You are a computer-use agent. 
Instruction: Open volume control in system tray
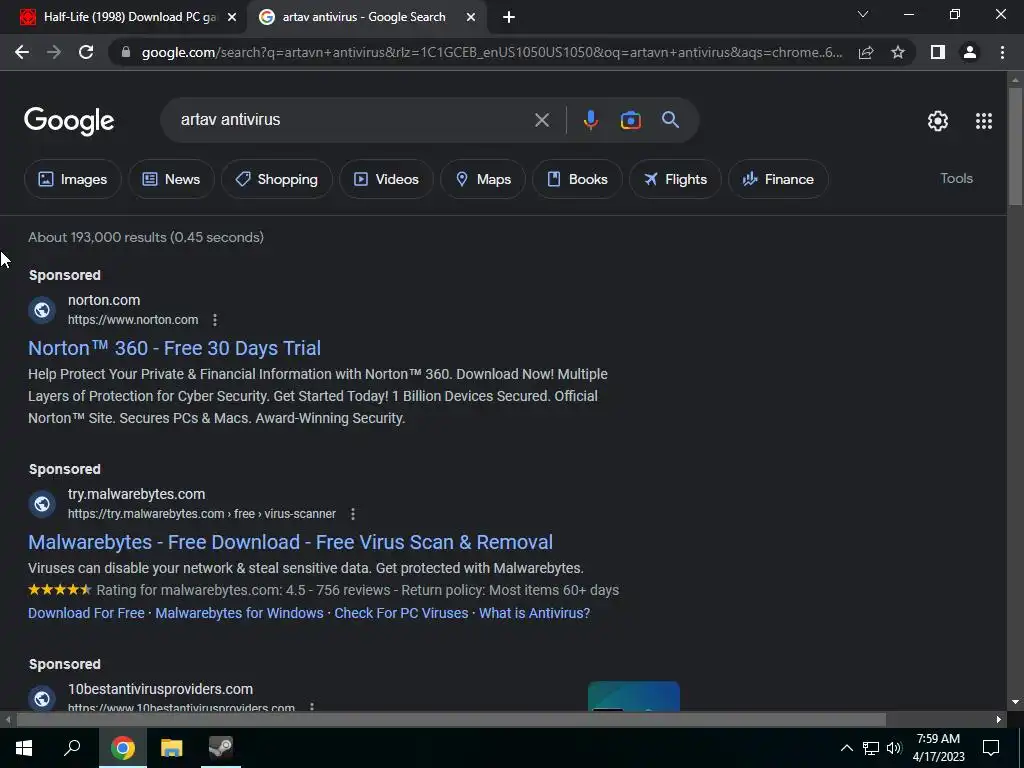[894, 748]
